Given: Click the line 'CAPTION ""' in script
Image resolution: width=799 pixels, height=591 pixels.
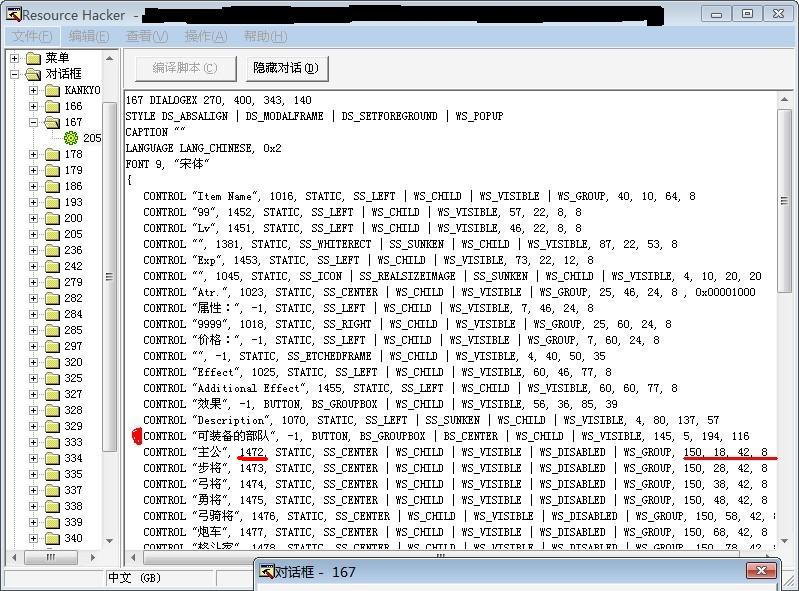Looking at the screenshot, I should [x=156, y=132].
